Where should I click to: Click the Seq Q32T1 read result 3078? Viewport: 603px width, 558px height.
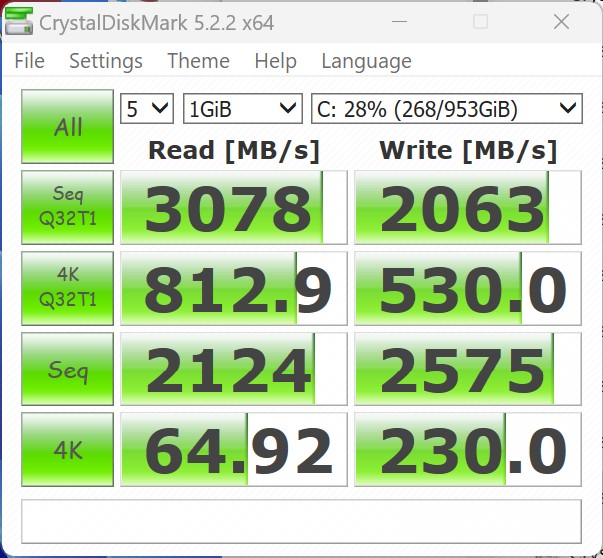(x=234, y=207)
